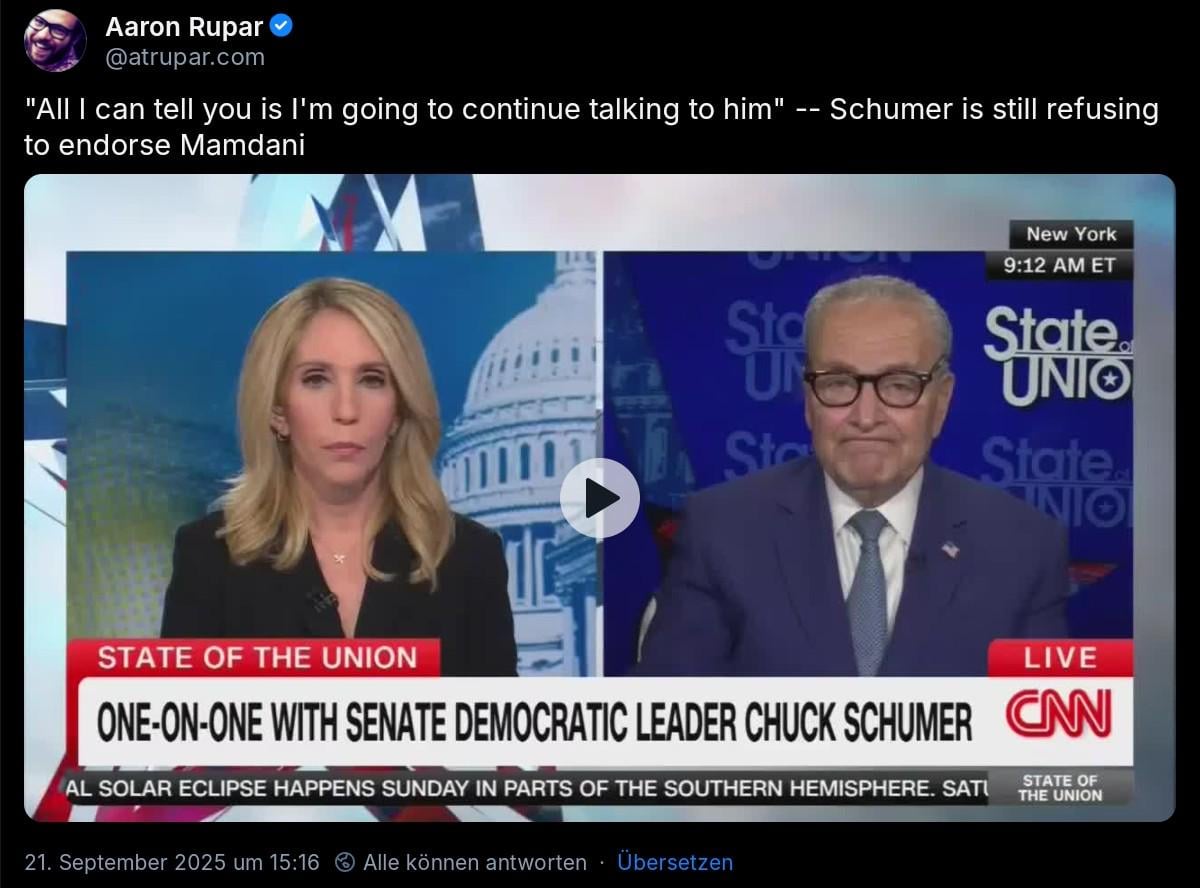The image size is (1200, 888).
Task: Click the small State of the Union logo below the CNN logo
Action: [x=1060, y=788]
